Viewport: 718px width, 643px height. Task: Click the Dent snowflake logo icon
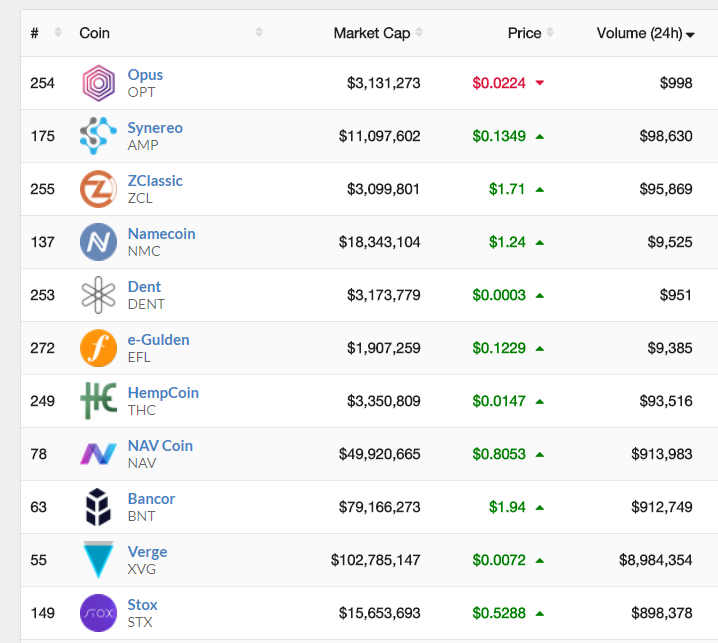pos(98,295)
